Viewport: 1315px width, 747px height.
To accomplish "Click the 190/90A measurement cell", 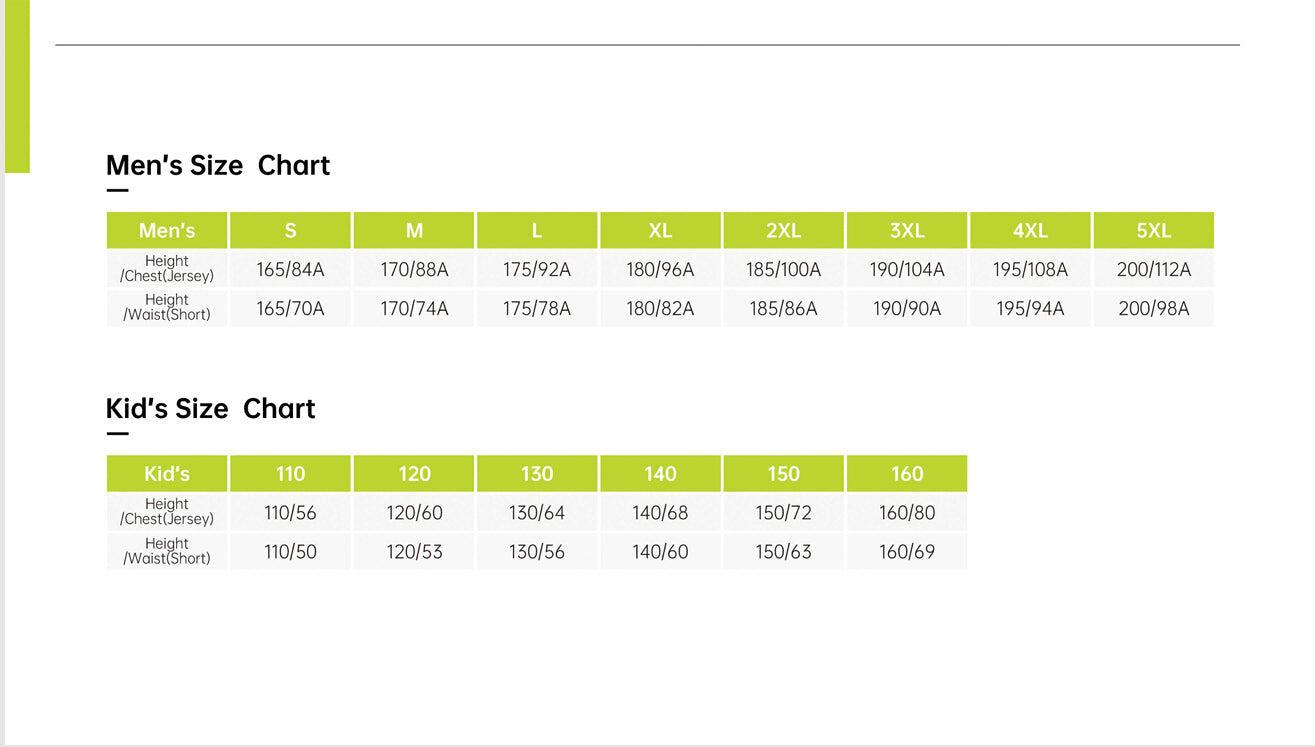I will coord(907,309).
